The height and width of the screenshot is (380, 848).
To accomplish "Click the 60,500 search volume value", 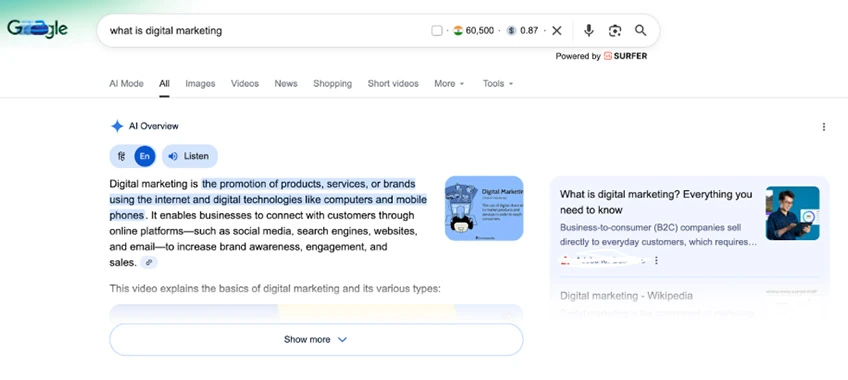I will [x=480, y=30].
